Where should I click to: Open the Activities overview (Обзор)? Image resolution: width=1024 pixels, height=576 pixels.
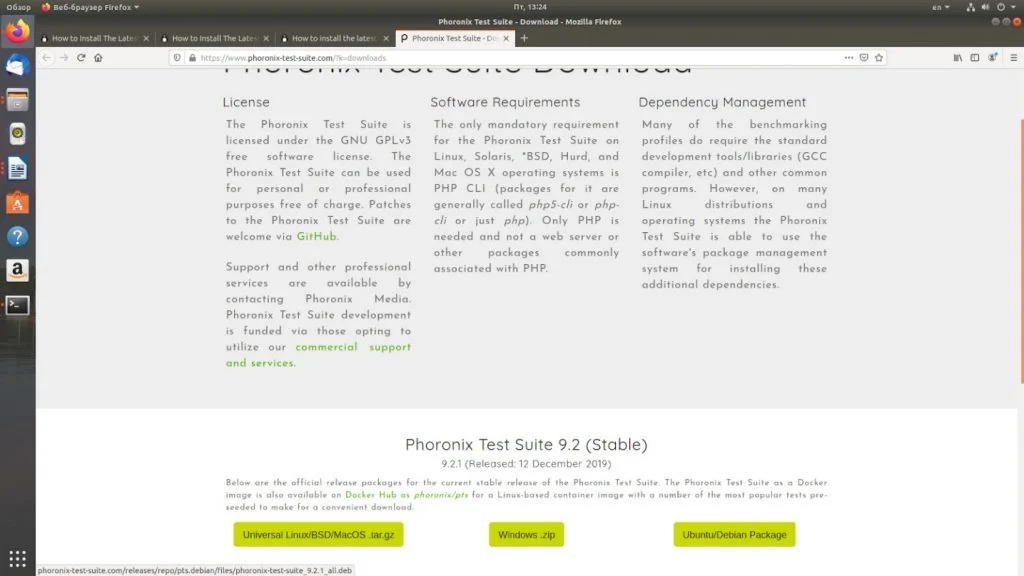point(18,7)
